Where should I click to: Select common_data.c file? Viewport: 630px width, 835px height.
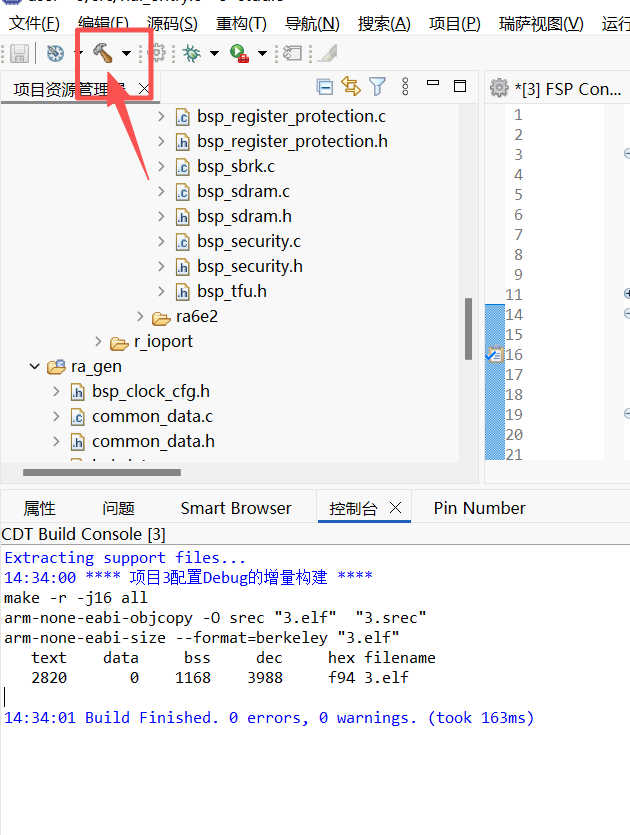pyautogui.click(x=152, y=416)
